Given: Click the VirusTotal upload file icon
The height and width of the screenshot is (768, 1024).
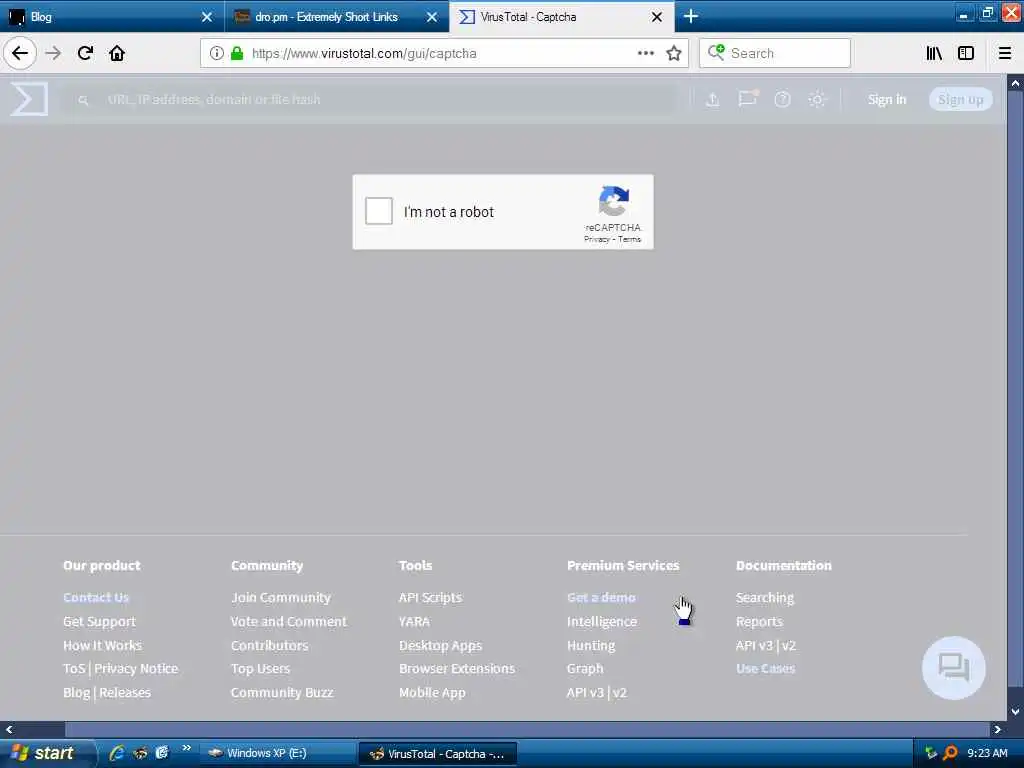Looking at the screenshot, I should (x=712, y=99).
